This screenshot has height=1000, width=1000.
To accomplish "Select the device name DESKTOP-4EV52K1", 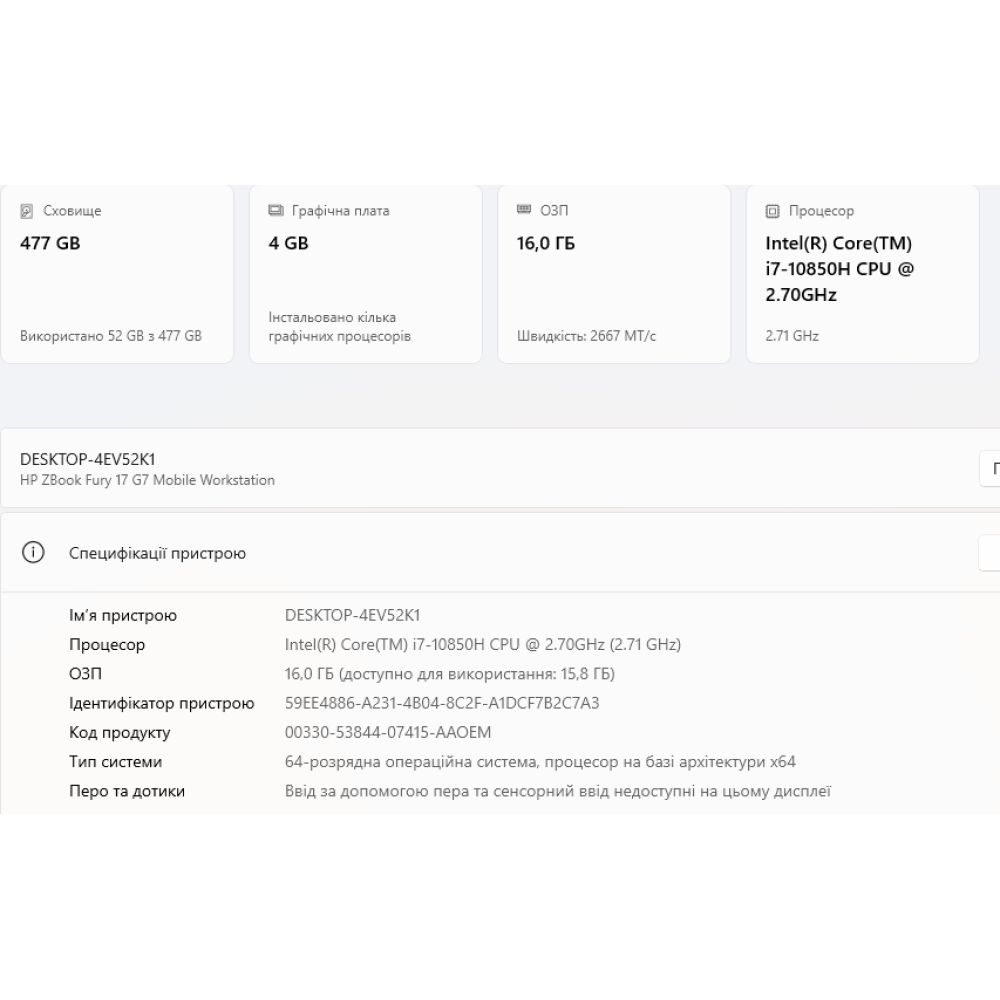I will pos(91,459).
